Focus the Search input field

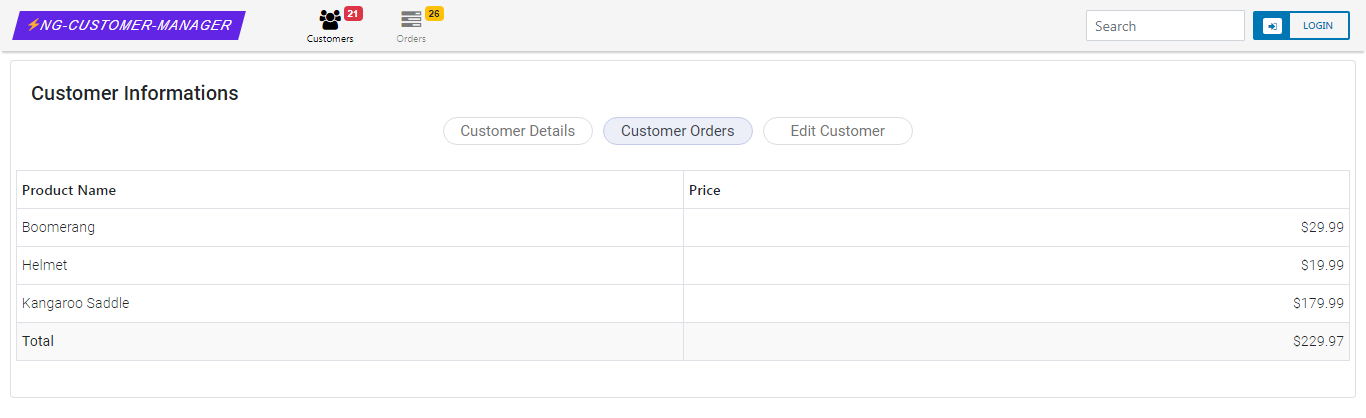click(1165, 26)
